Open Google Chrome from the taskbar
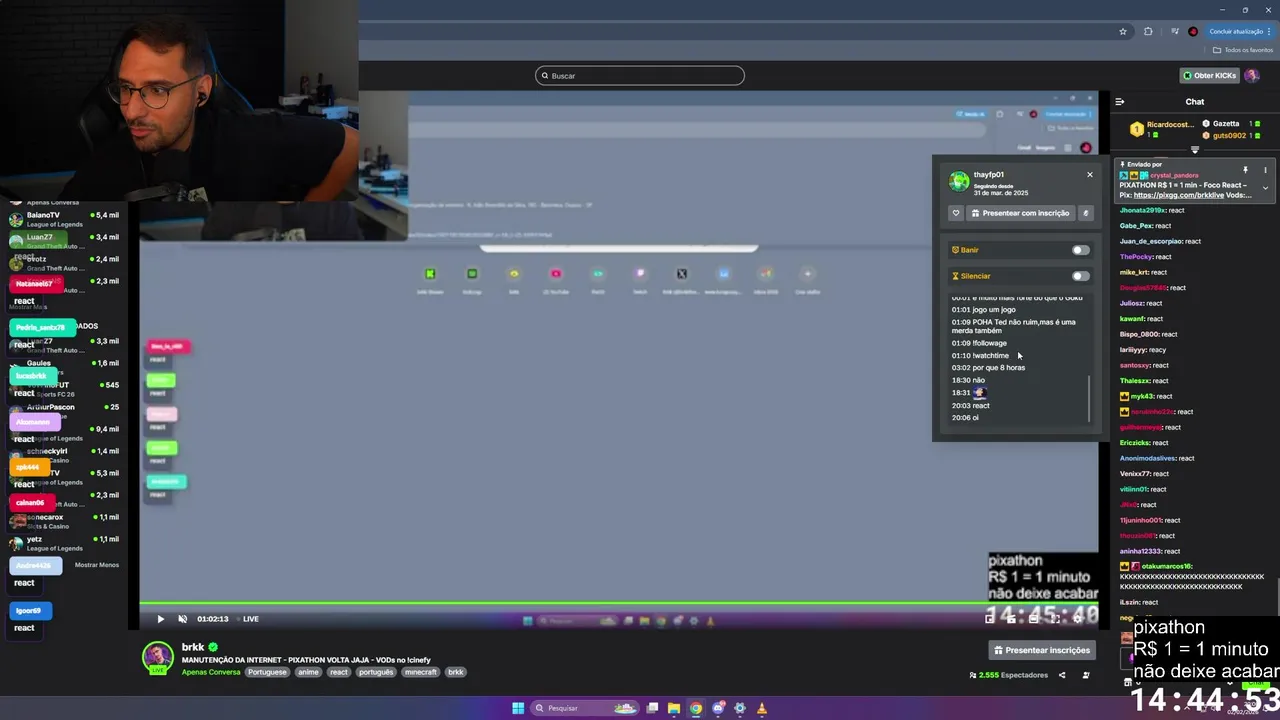Image resolution: width=1280 pixels, height=720 pixels. 696,708
